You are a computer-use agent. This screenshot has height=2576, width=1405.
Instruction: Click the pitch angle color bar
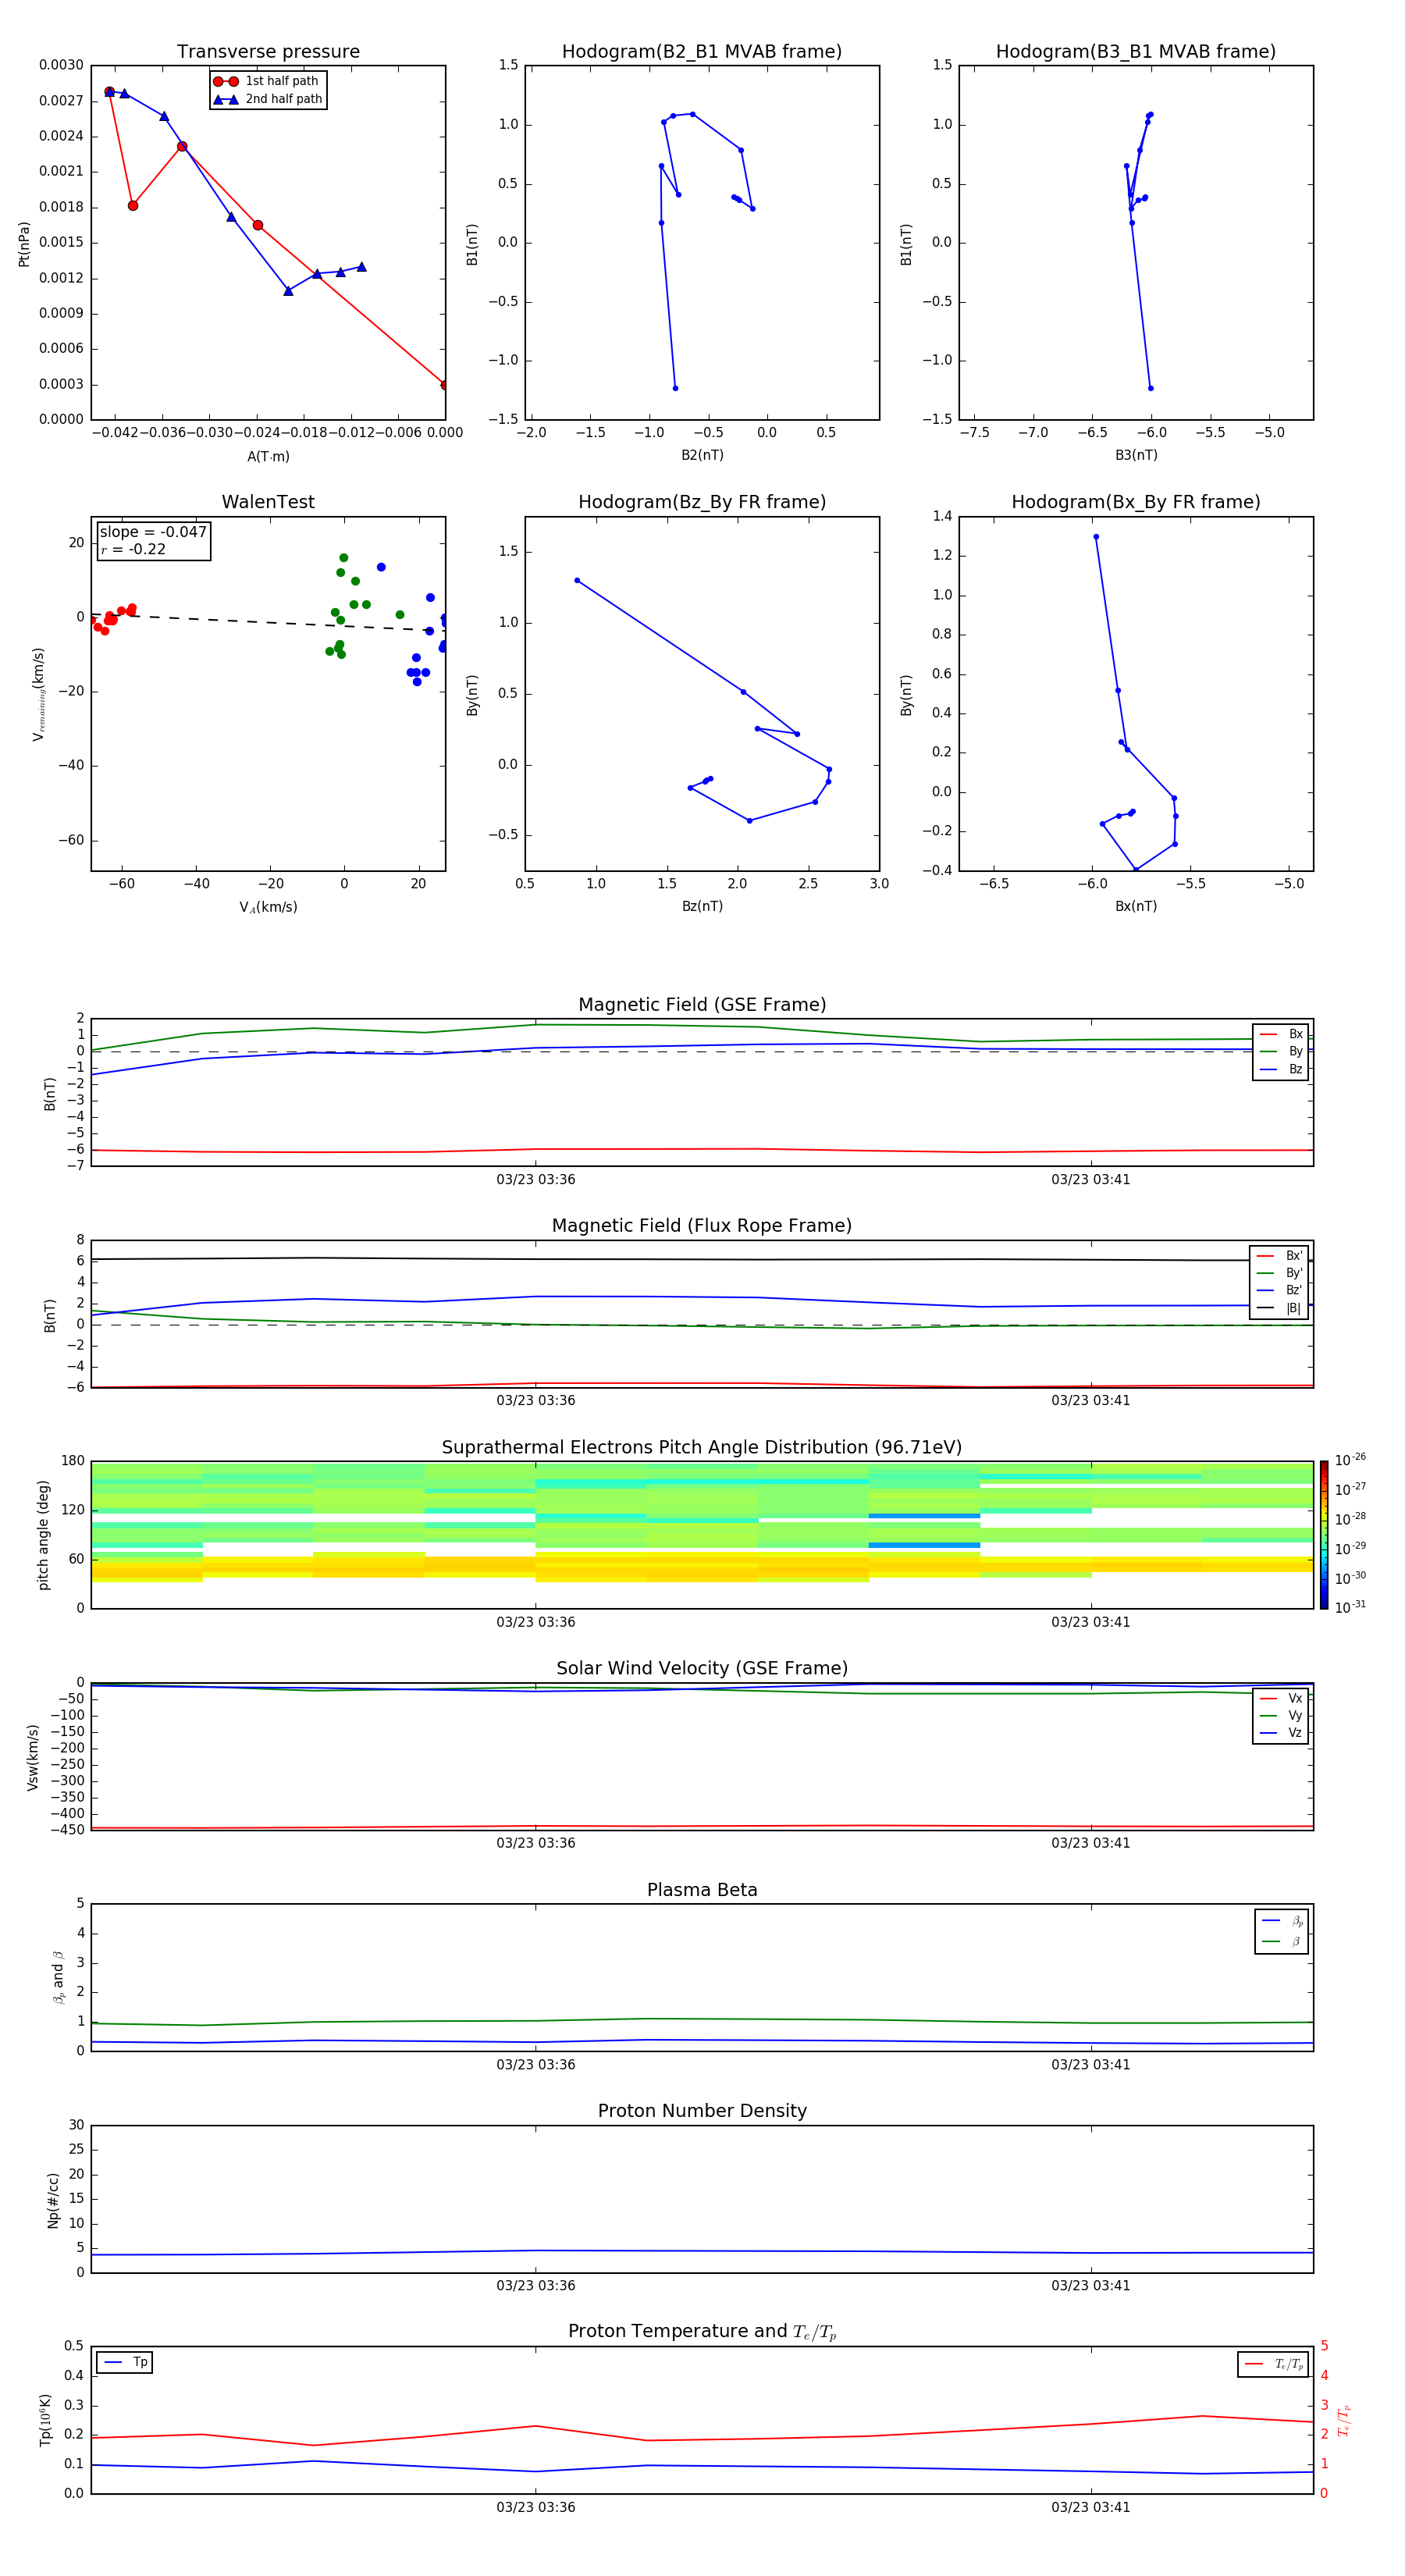point(1324,1535)
